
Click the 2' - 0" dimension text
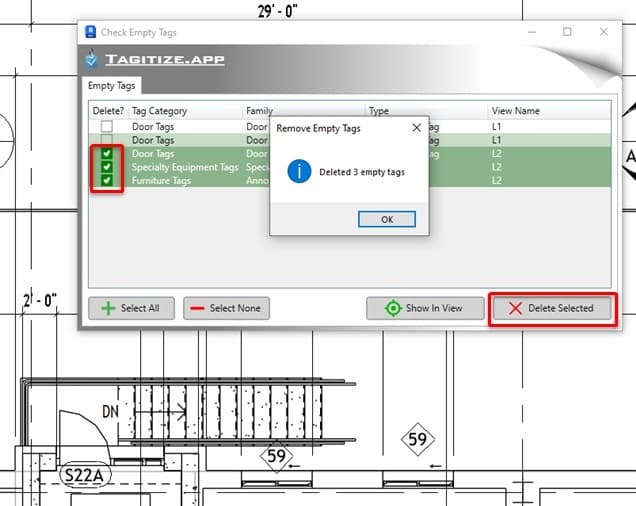(40, 300)
